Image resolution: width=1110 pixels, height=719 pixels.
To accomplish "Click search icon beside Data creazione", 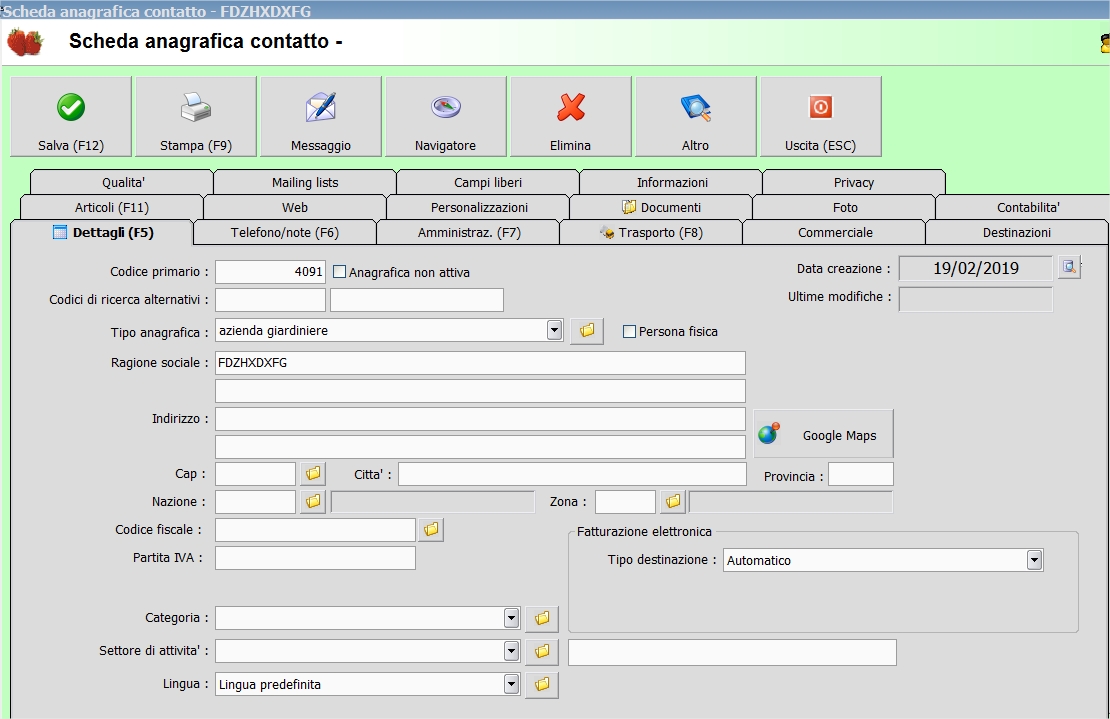I will pos(1069,268).
